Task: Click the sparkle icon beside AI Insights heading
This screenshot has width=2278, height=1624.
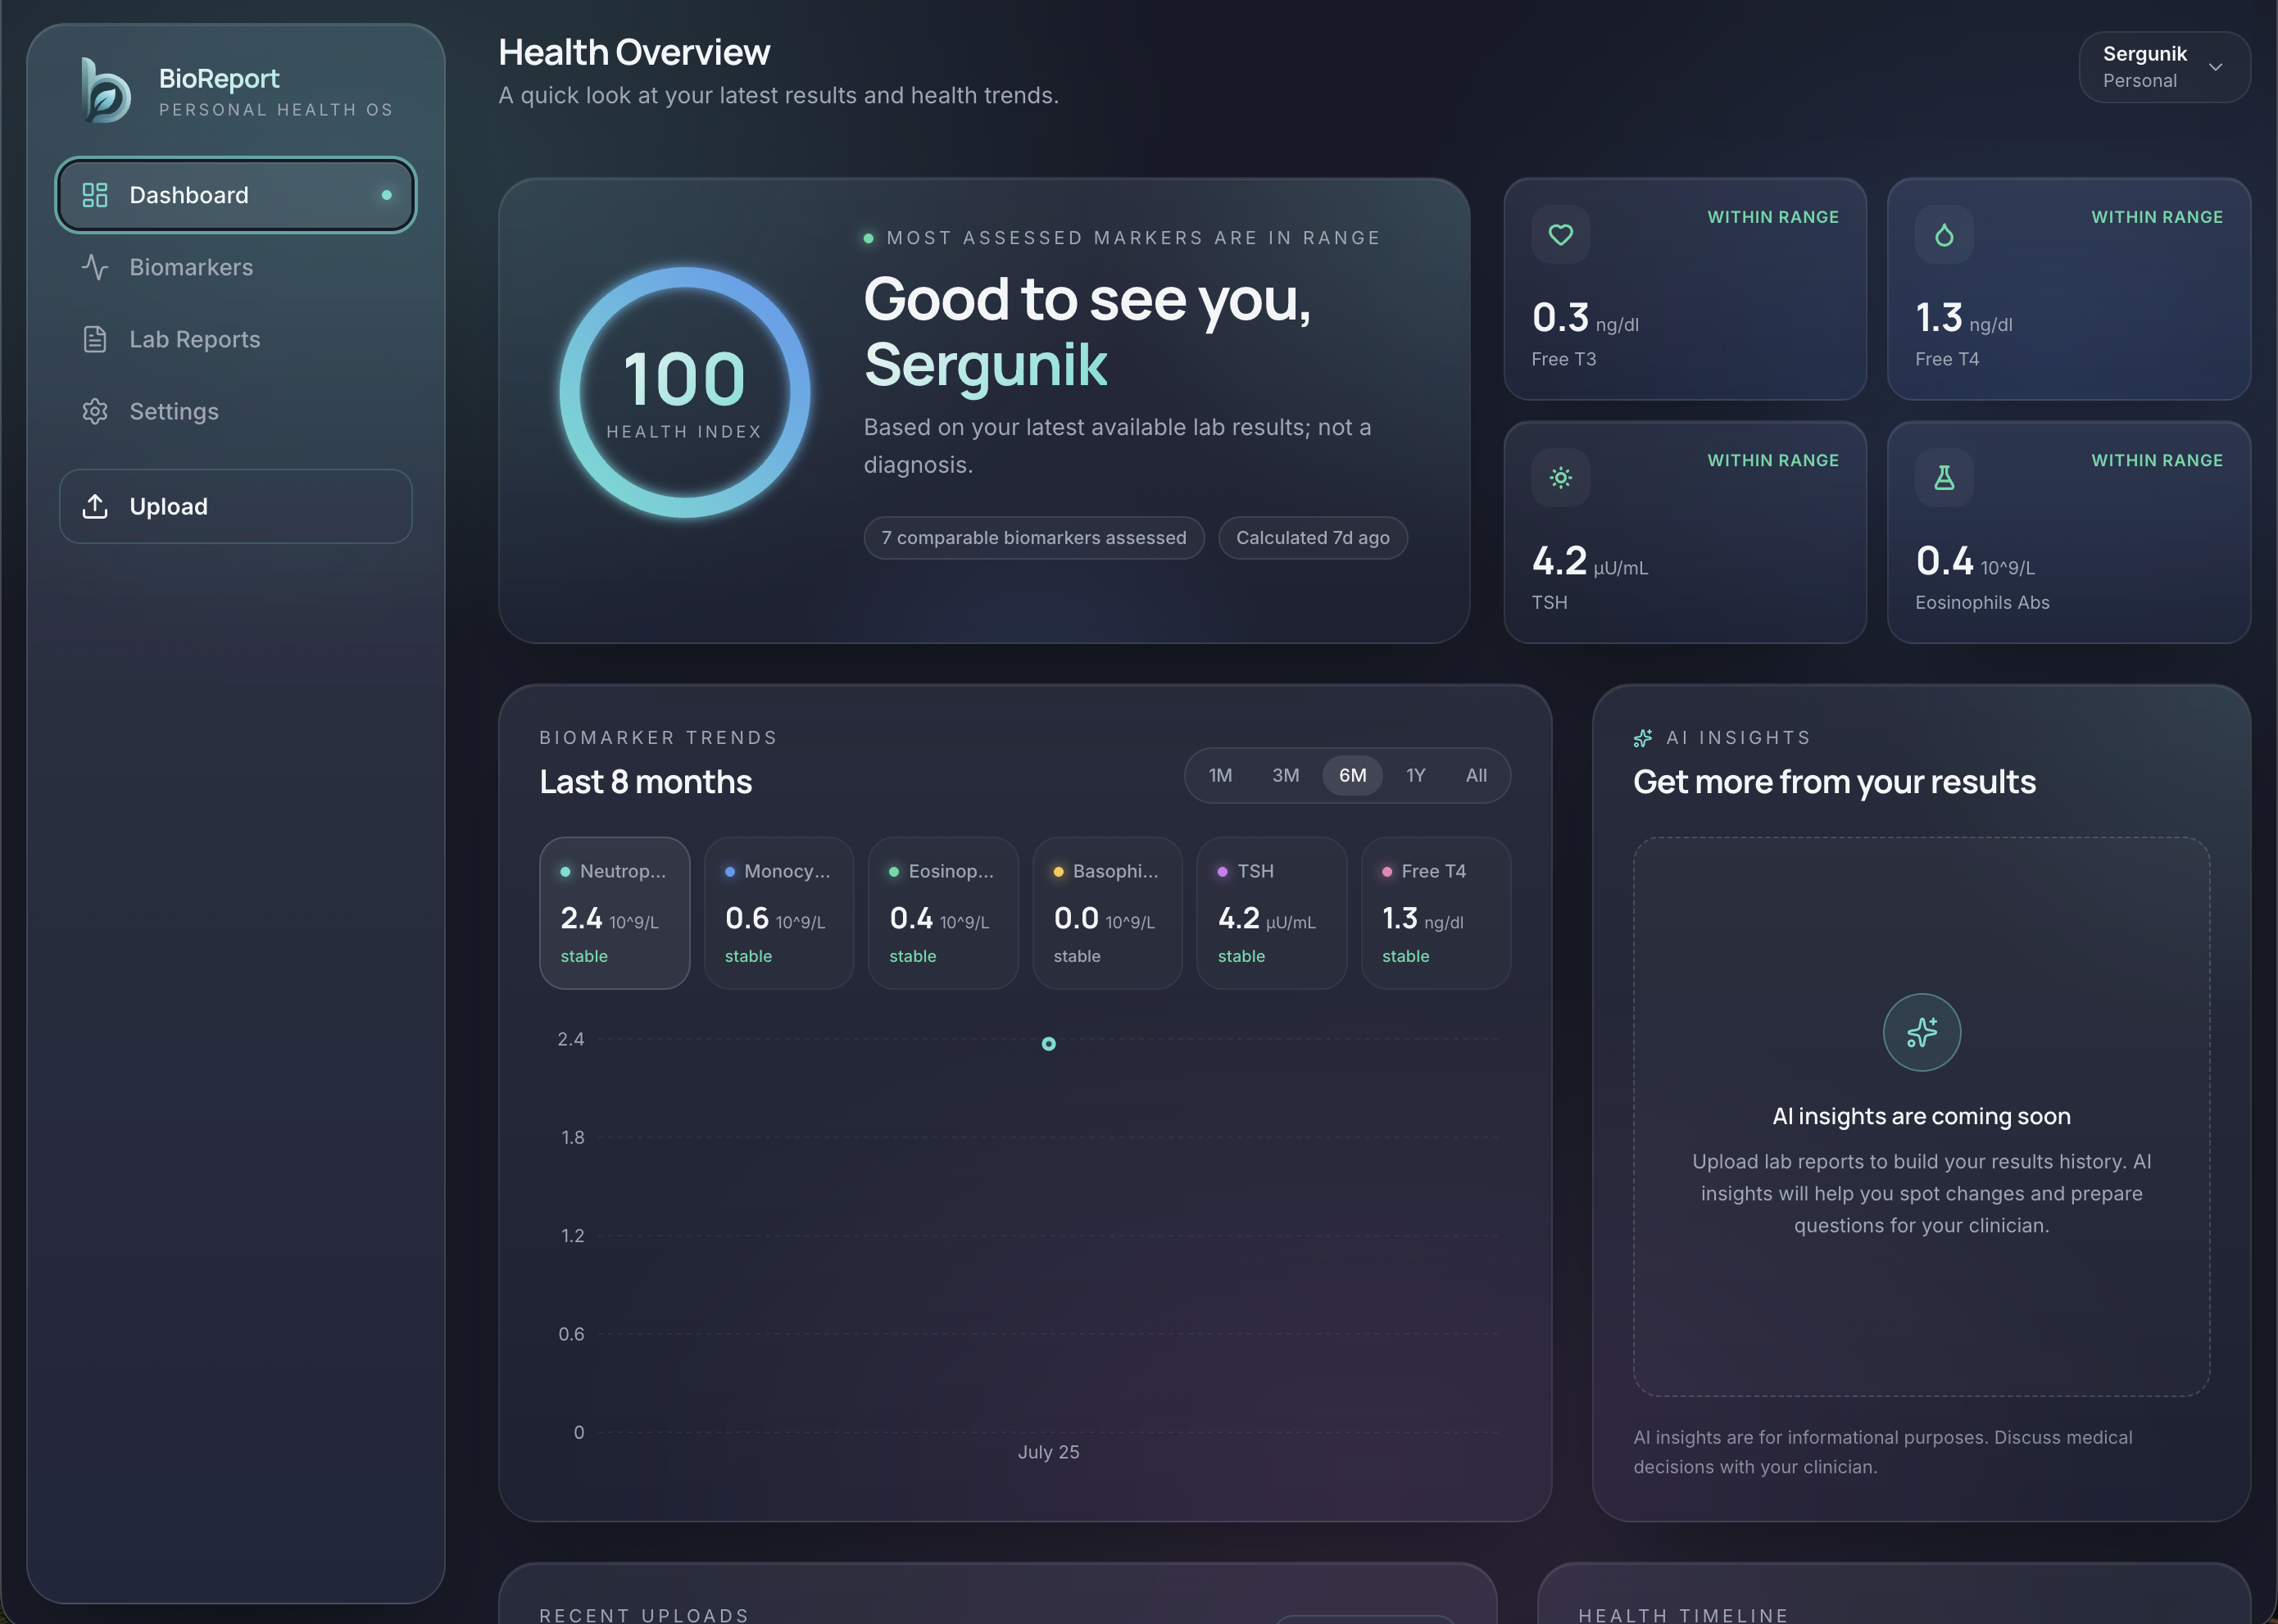Action: point(1643,738)
